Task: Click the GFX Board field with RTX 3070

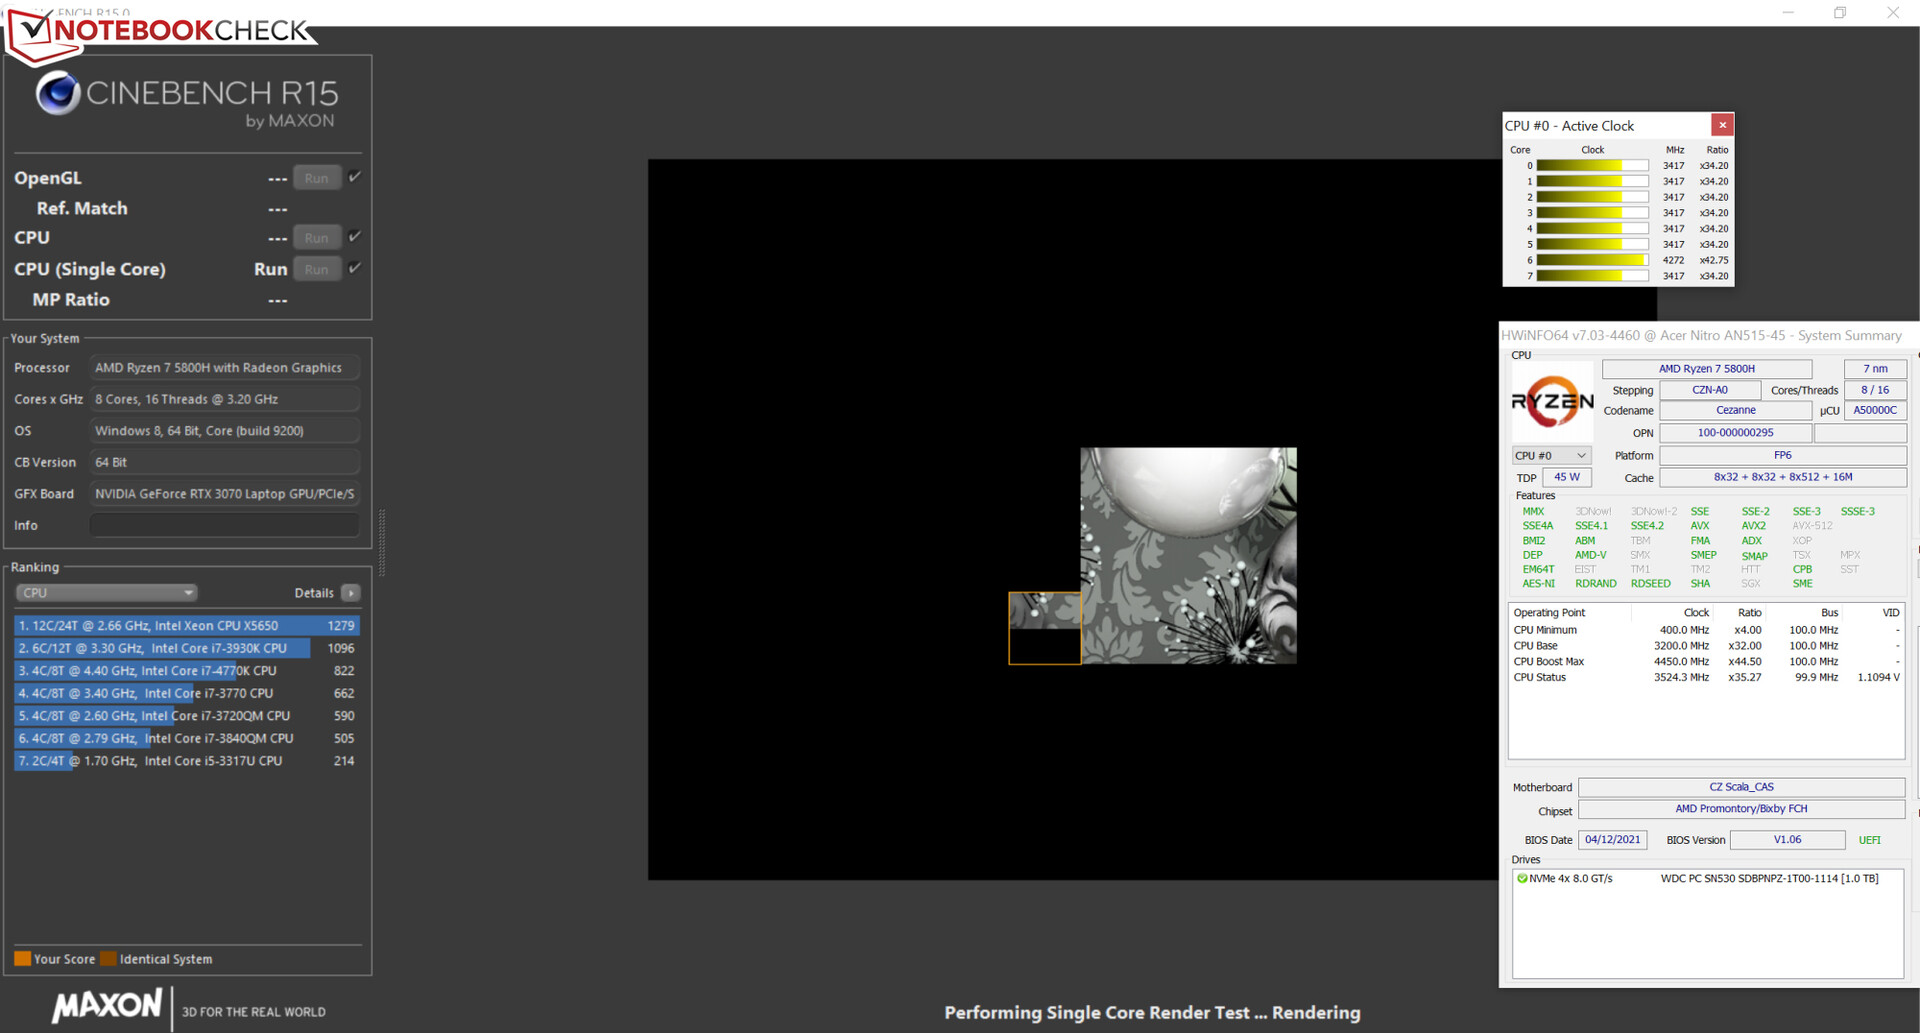Action: coord(225,494)
